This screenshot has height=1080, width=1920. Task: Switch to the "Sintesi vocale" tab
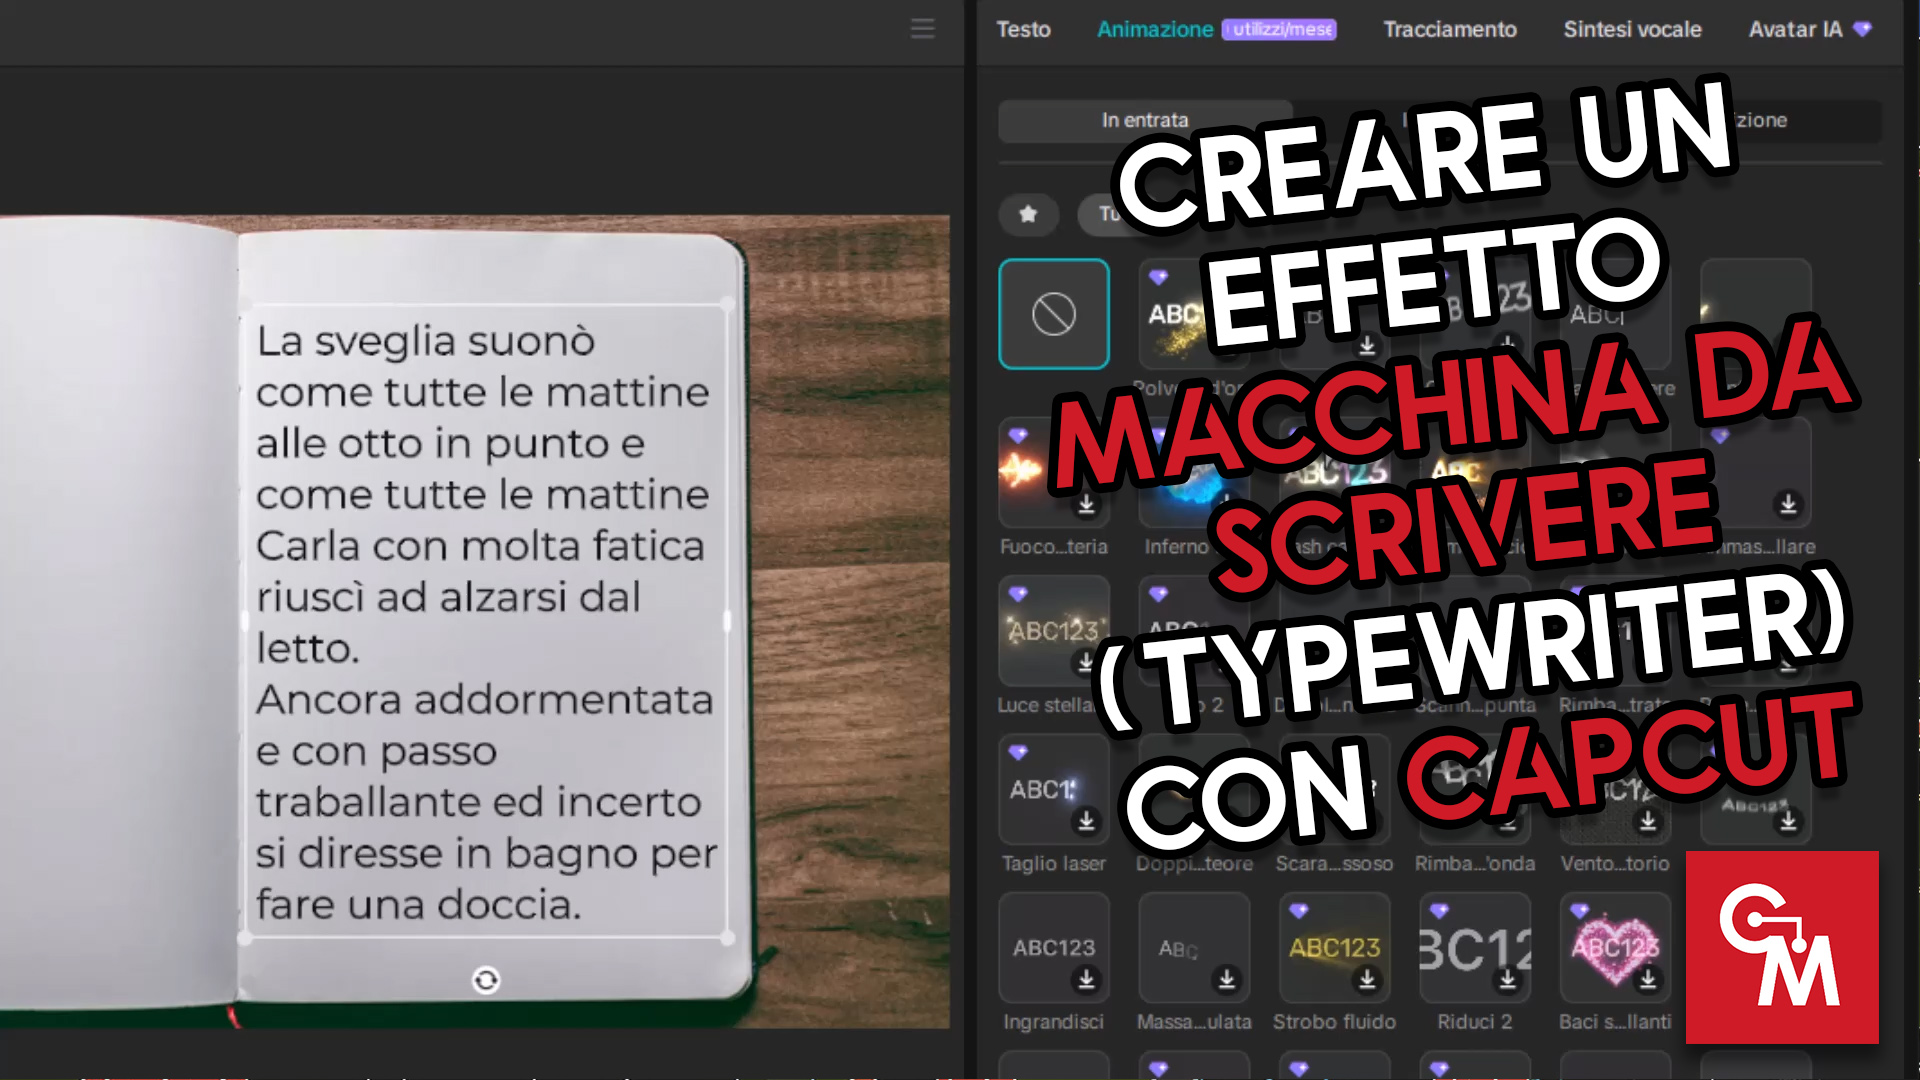tap(1632, 29)
